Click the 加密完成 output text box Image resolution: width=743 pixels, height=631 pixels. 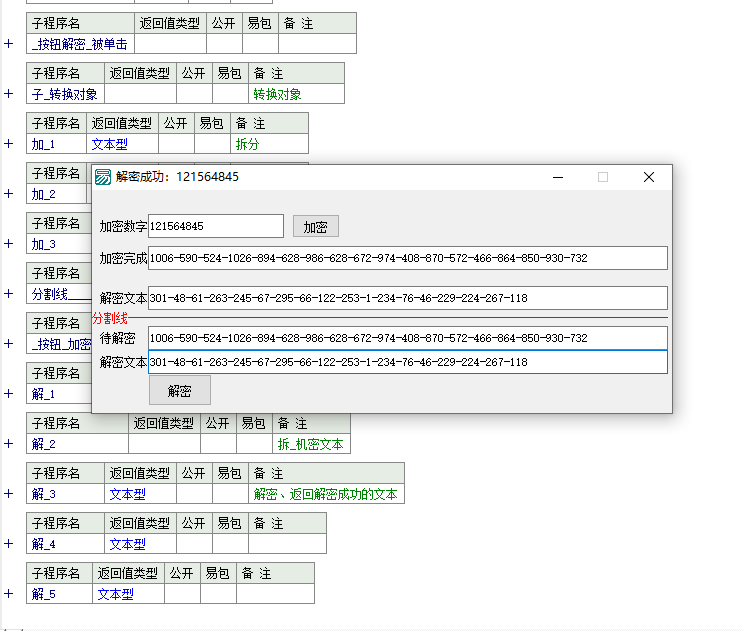[x=406, y=258]
